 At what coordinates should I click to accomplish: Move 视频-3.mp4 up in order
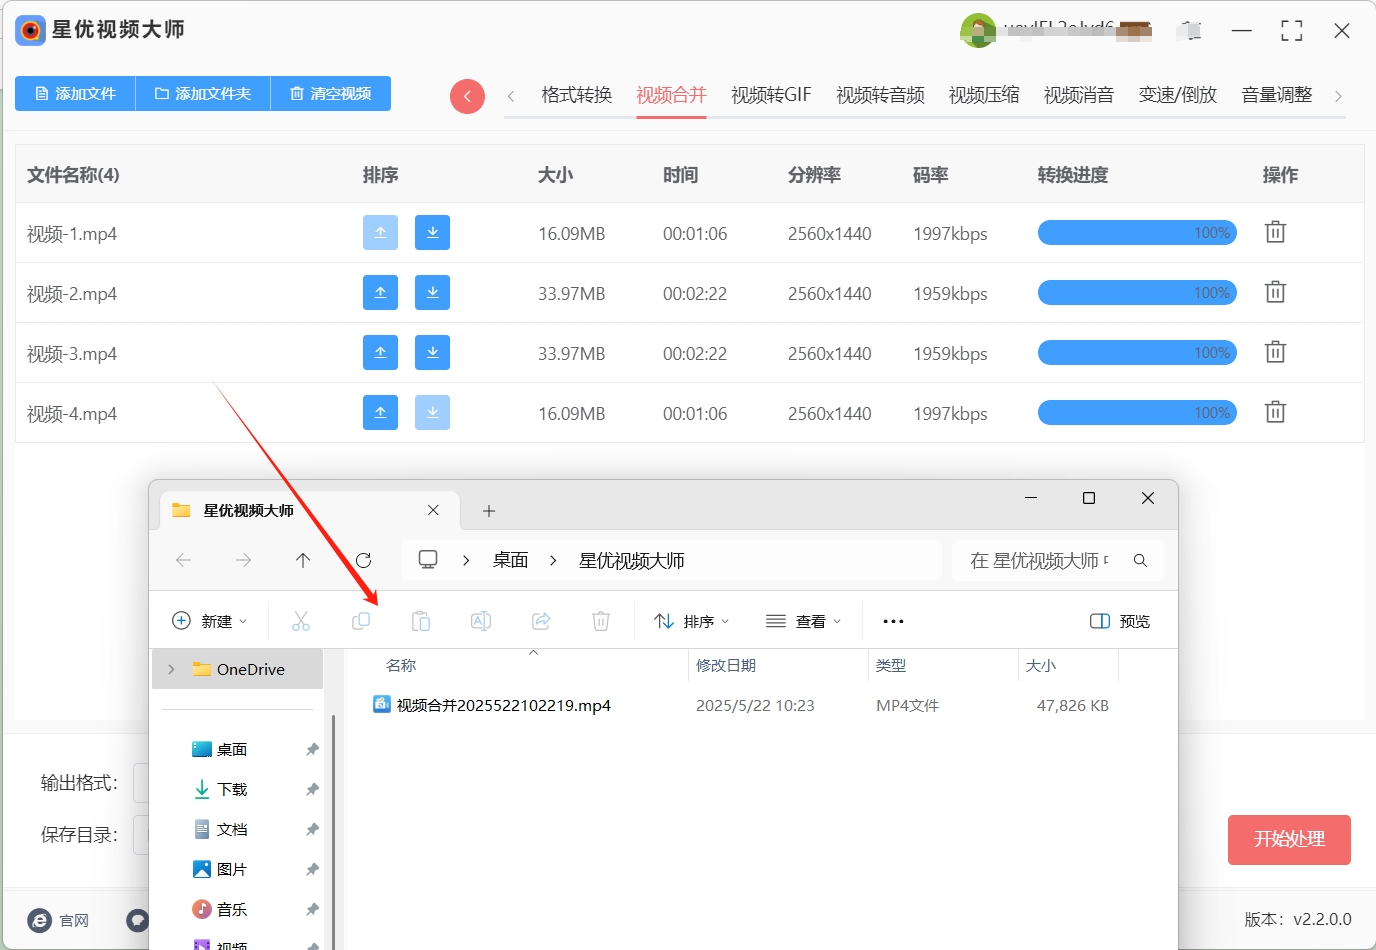tap(380, 353)
